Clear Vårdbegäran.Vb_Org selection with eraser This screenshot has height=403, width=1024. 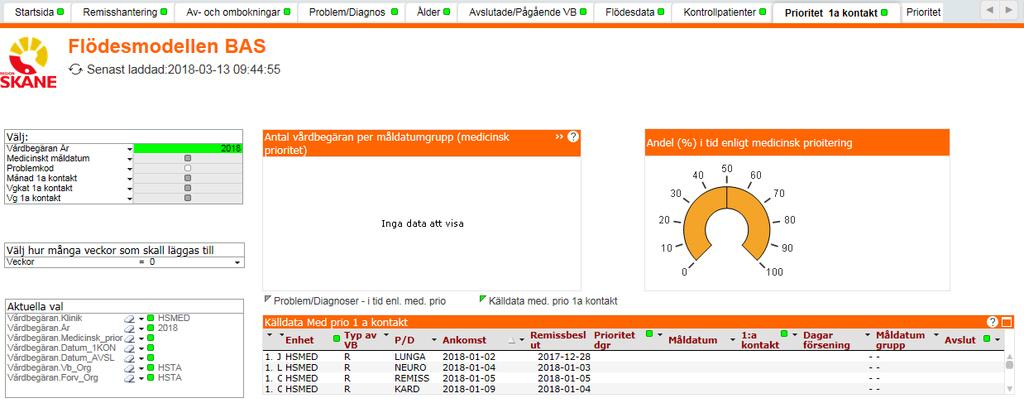[x=129, y=368]
